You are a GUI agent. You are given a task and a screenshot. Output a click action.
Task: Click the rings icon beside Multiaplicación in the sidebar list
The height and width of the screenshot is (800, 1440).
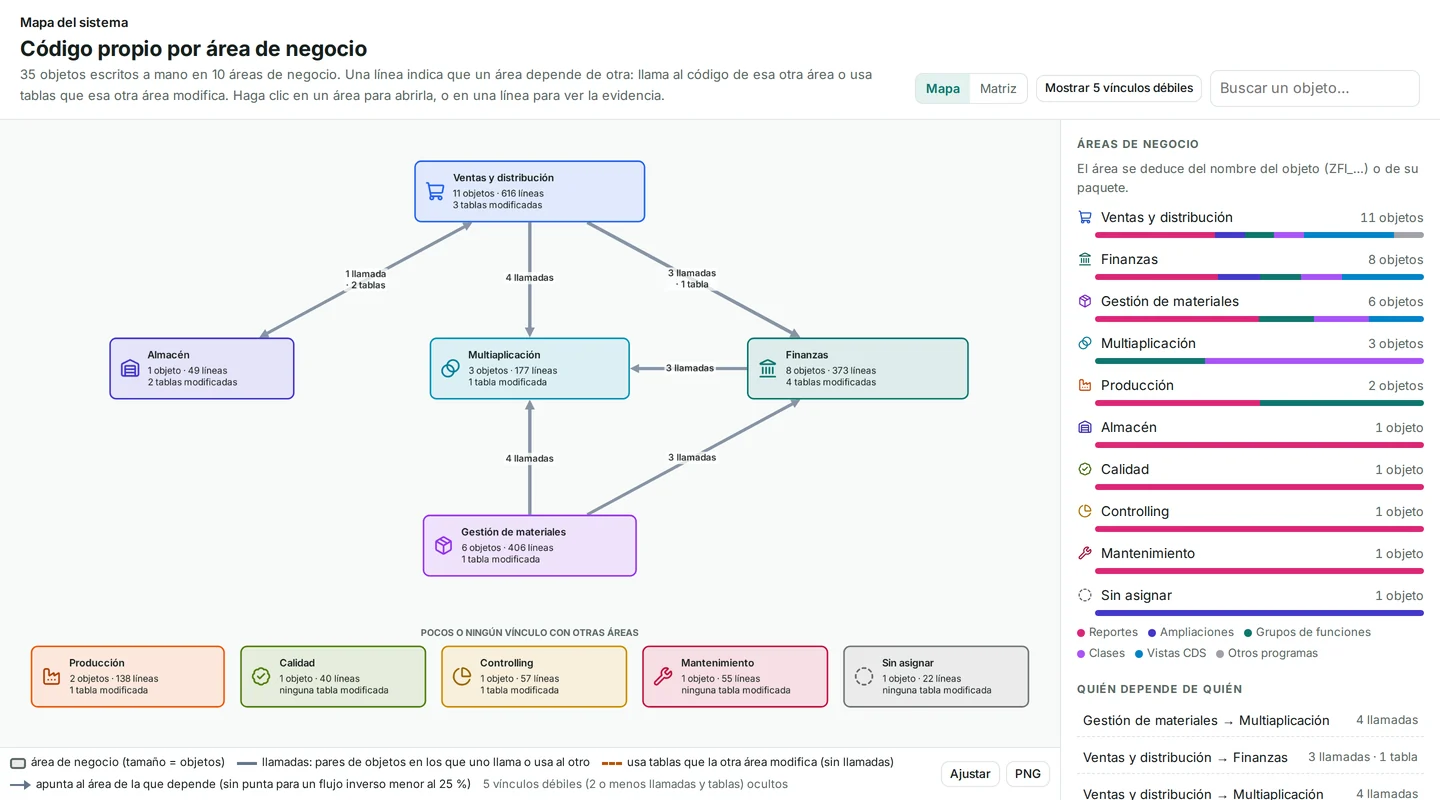tap(1085, 343)
